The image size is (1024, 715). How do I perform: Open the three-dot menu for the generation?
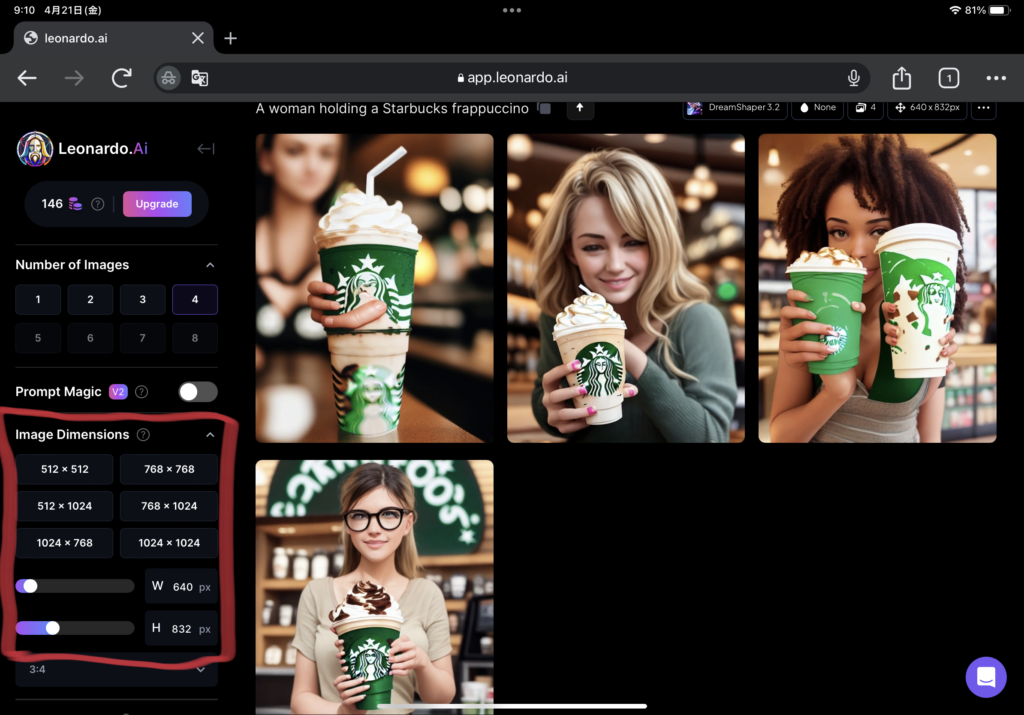983,108
